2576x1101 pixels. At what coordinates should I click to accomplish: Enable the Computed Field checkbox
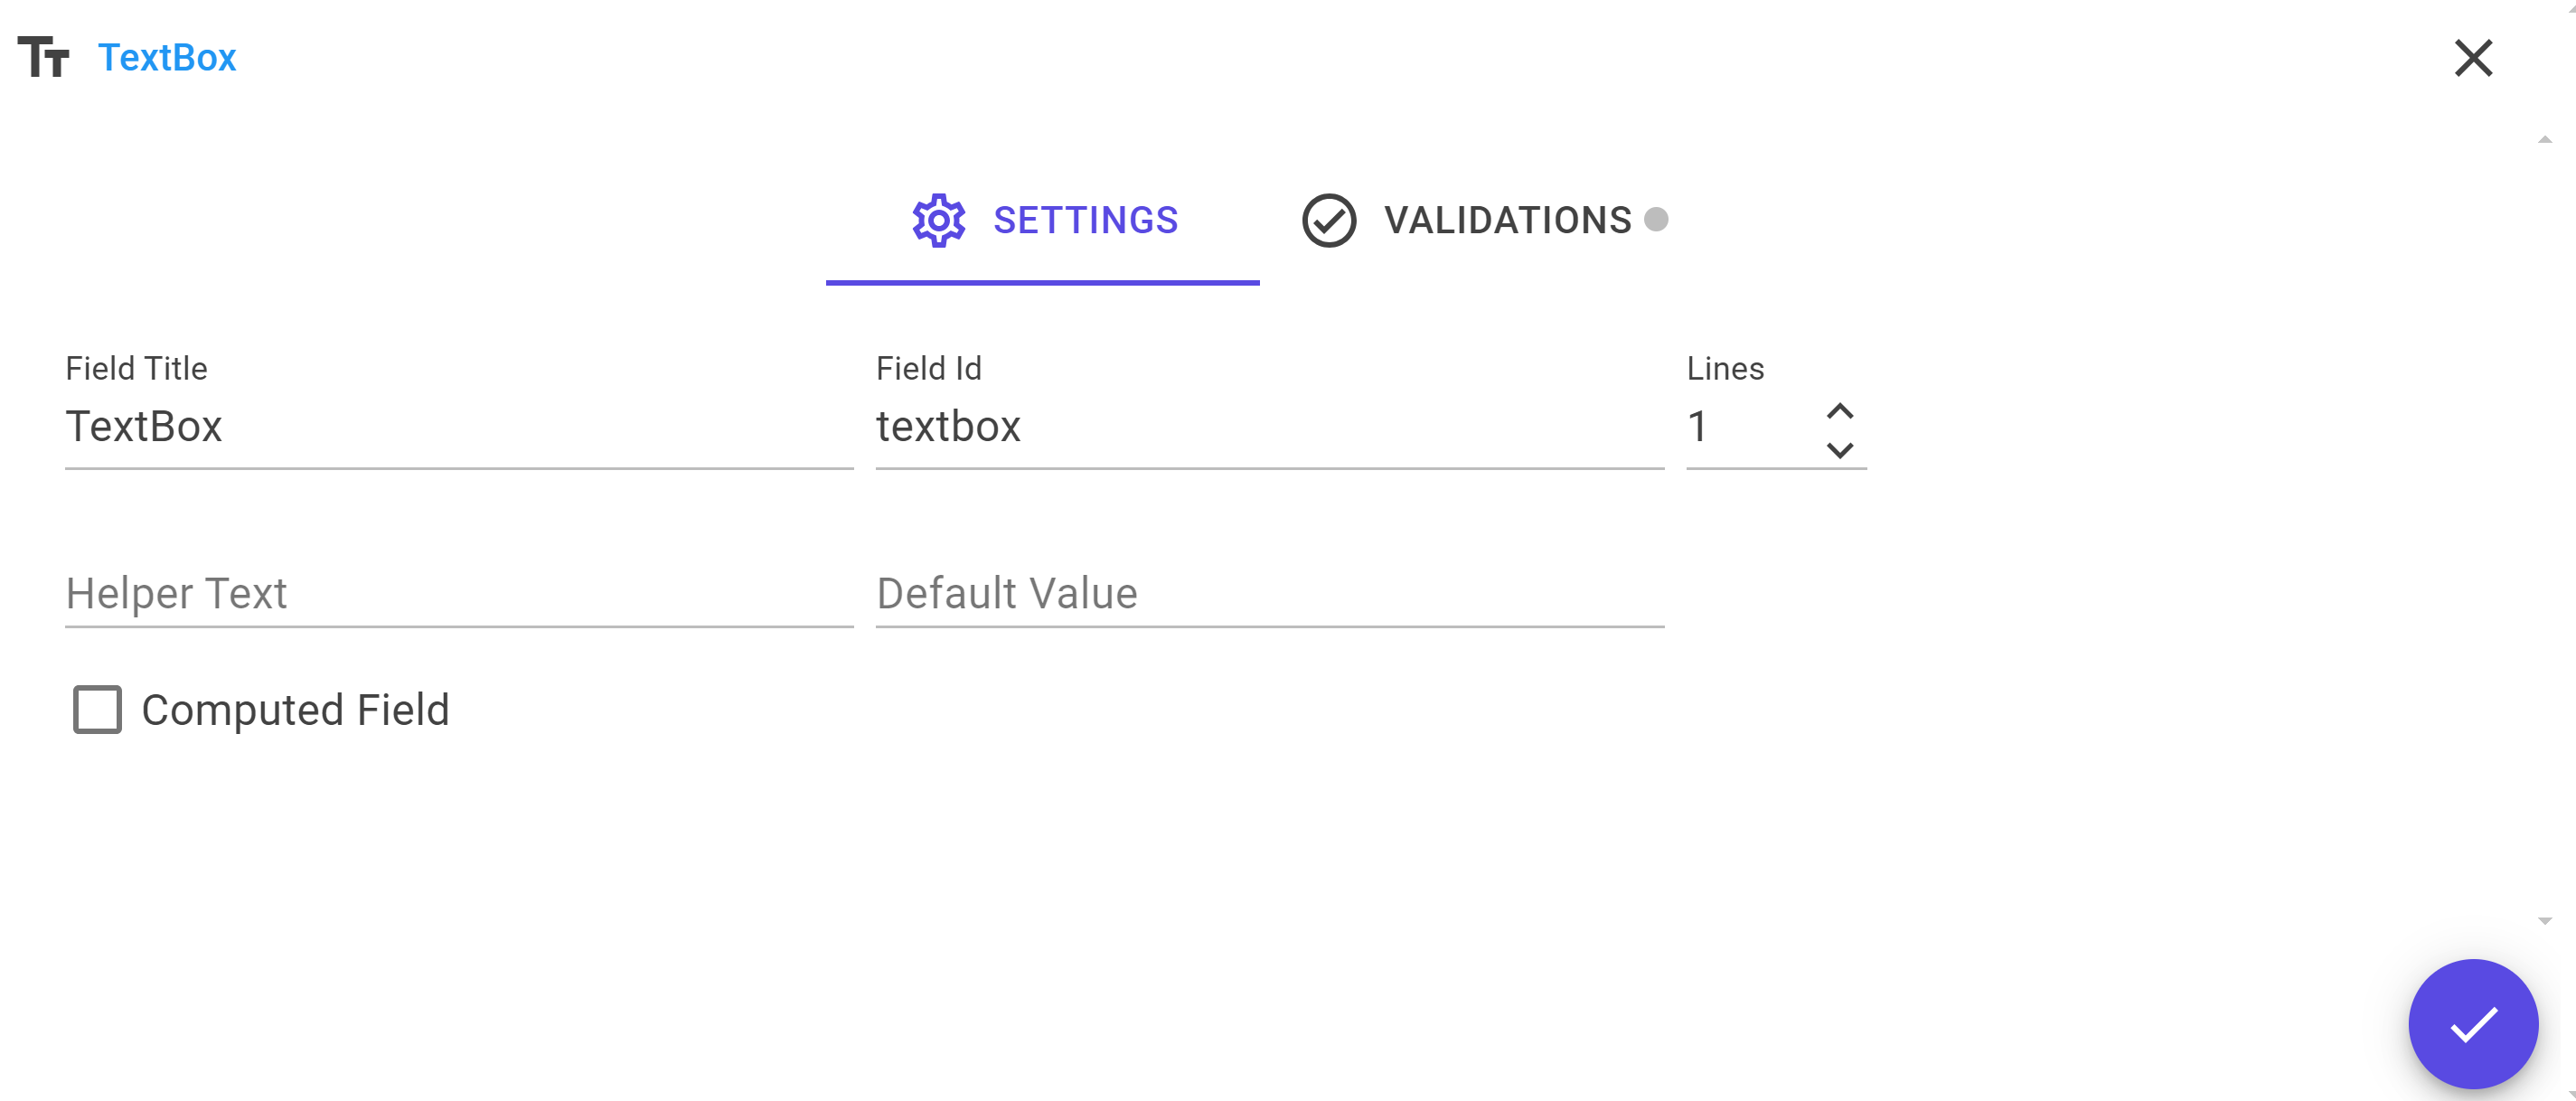tap(98, 710)
